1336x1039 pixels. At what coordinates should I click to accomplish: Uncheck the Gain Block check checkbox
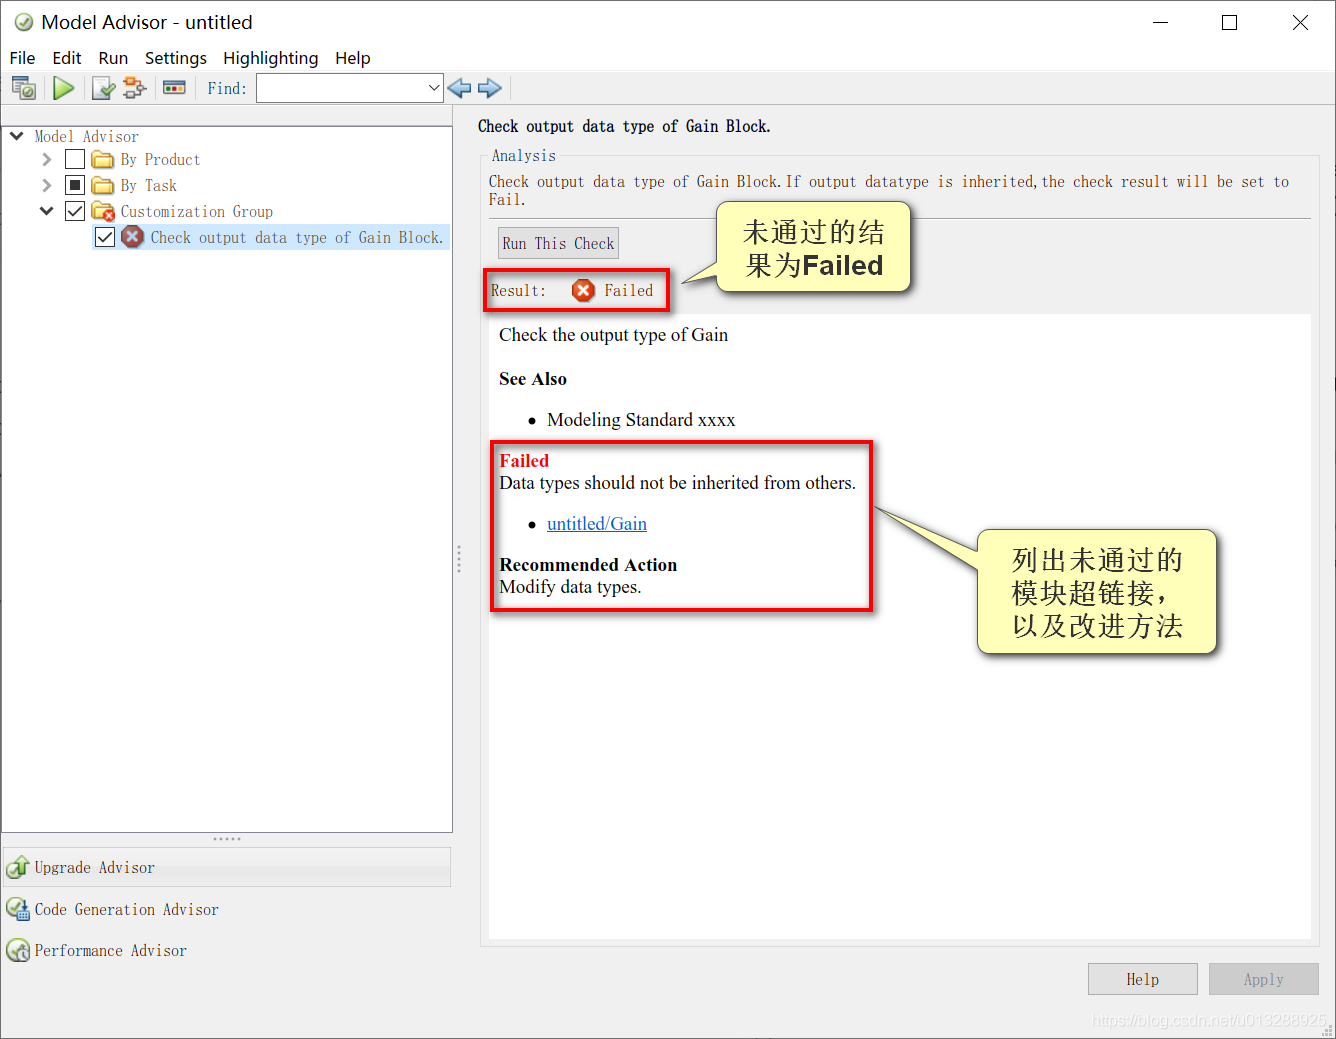coord(105,237)
